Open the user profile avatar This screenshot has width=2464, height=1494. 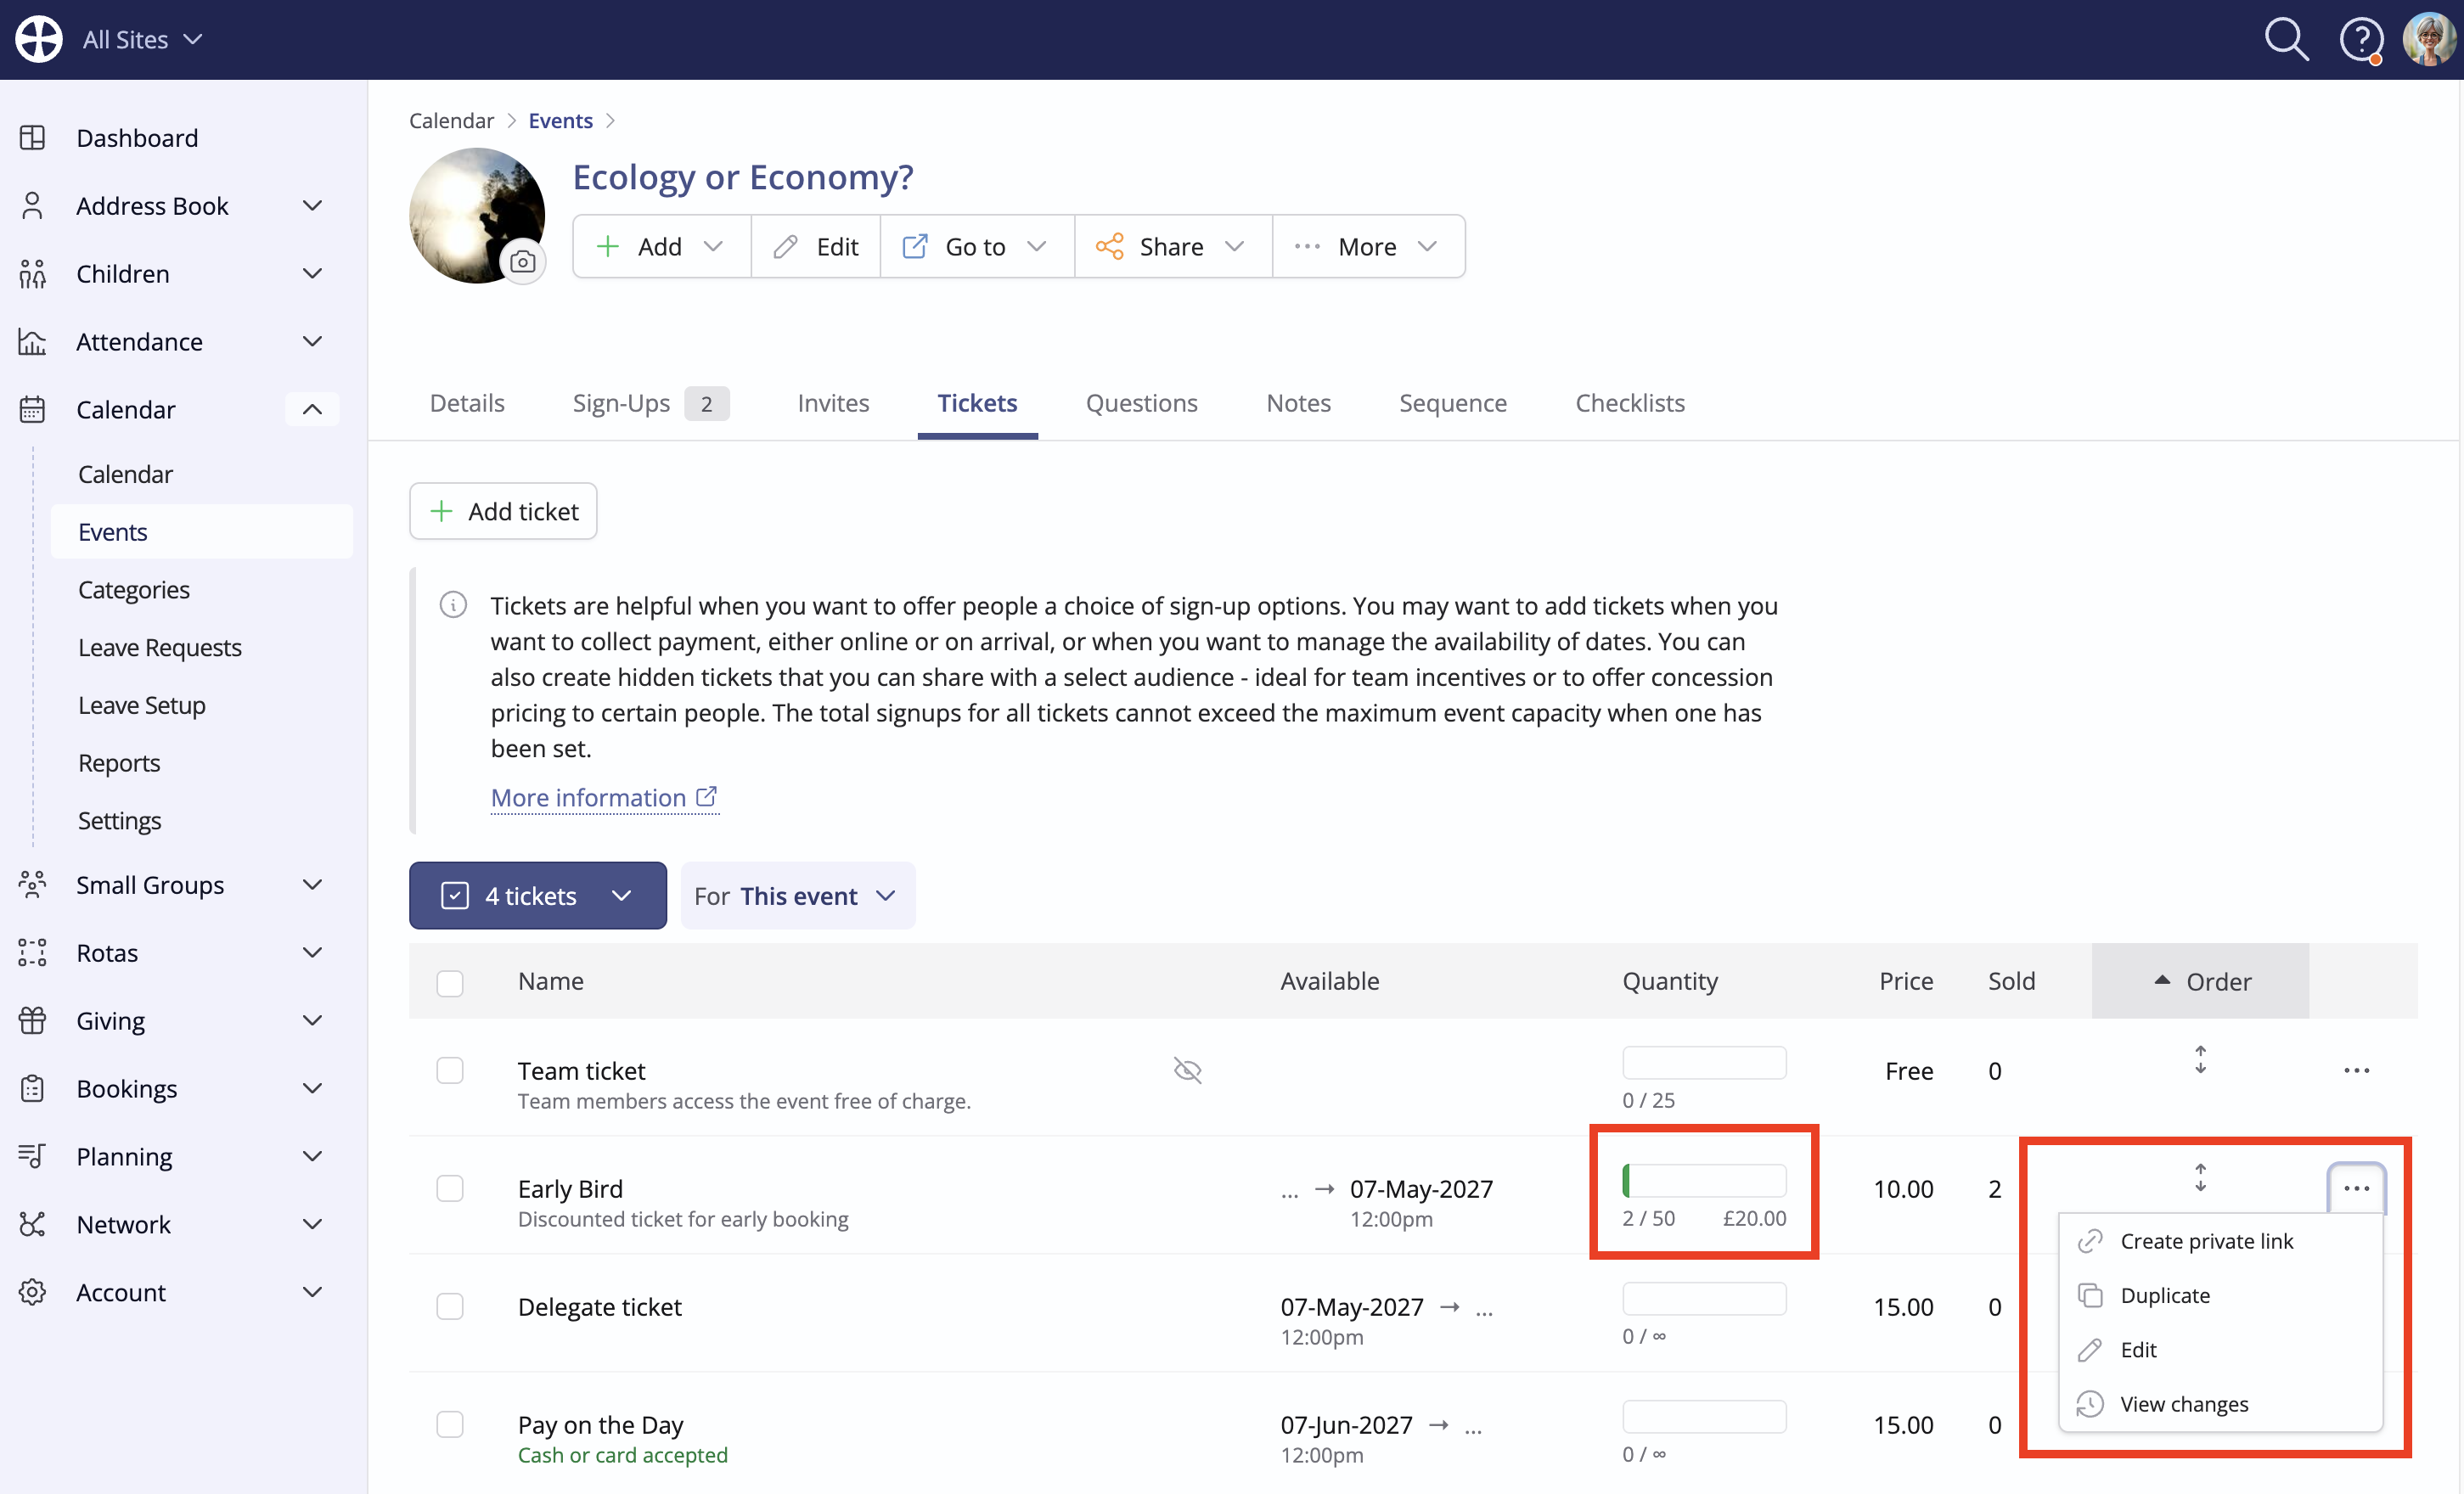point(2429,40)
